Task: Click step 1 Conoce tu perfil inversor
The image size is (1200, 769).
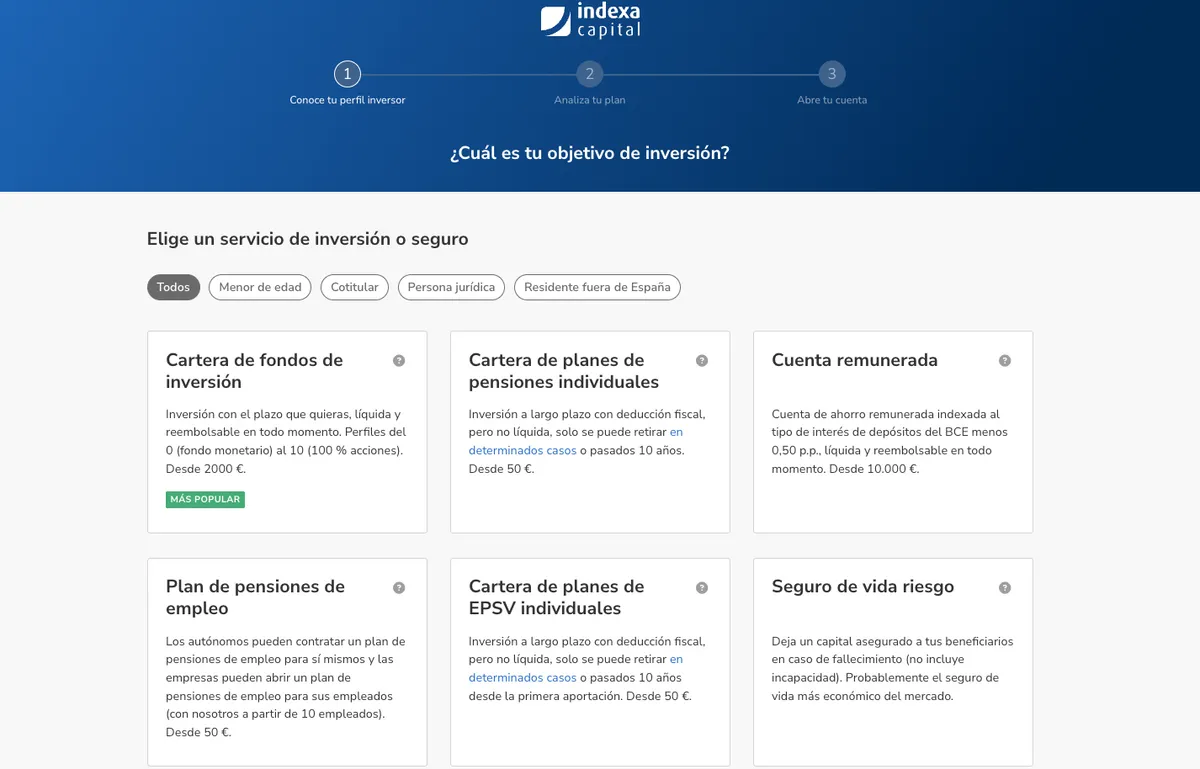Action: coord(347,74)
